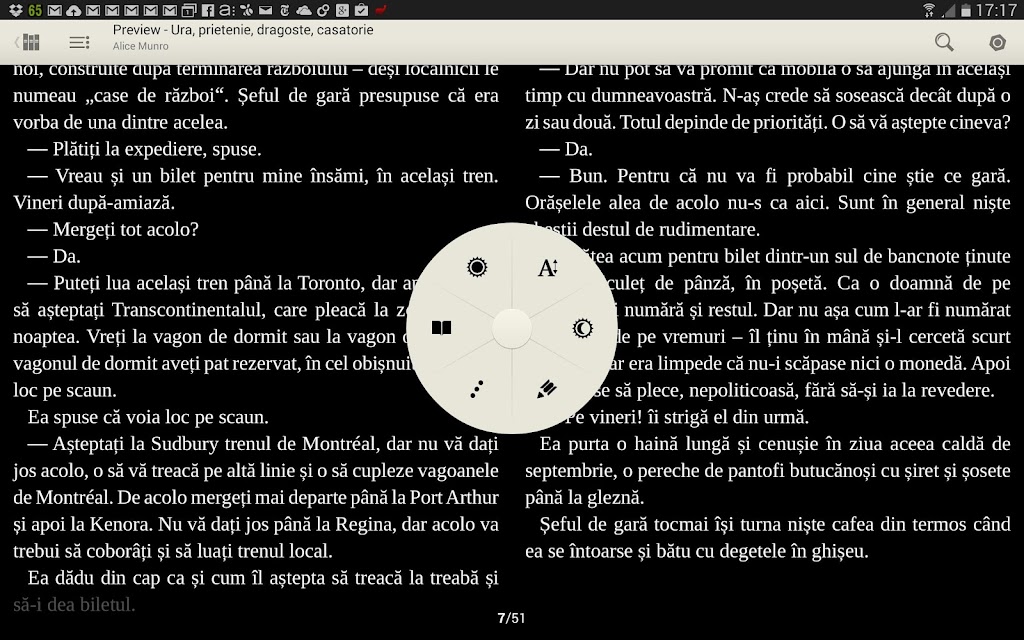The height and width of the screenshot is (640, 1024).
Task: Open the white envelope email notification
Action: [265, 10]
